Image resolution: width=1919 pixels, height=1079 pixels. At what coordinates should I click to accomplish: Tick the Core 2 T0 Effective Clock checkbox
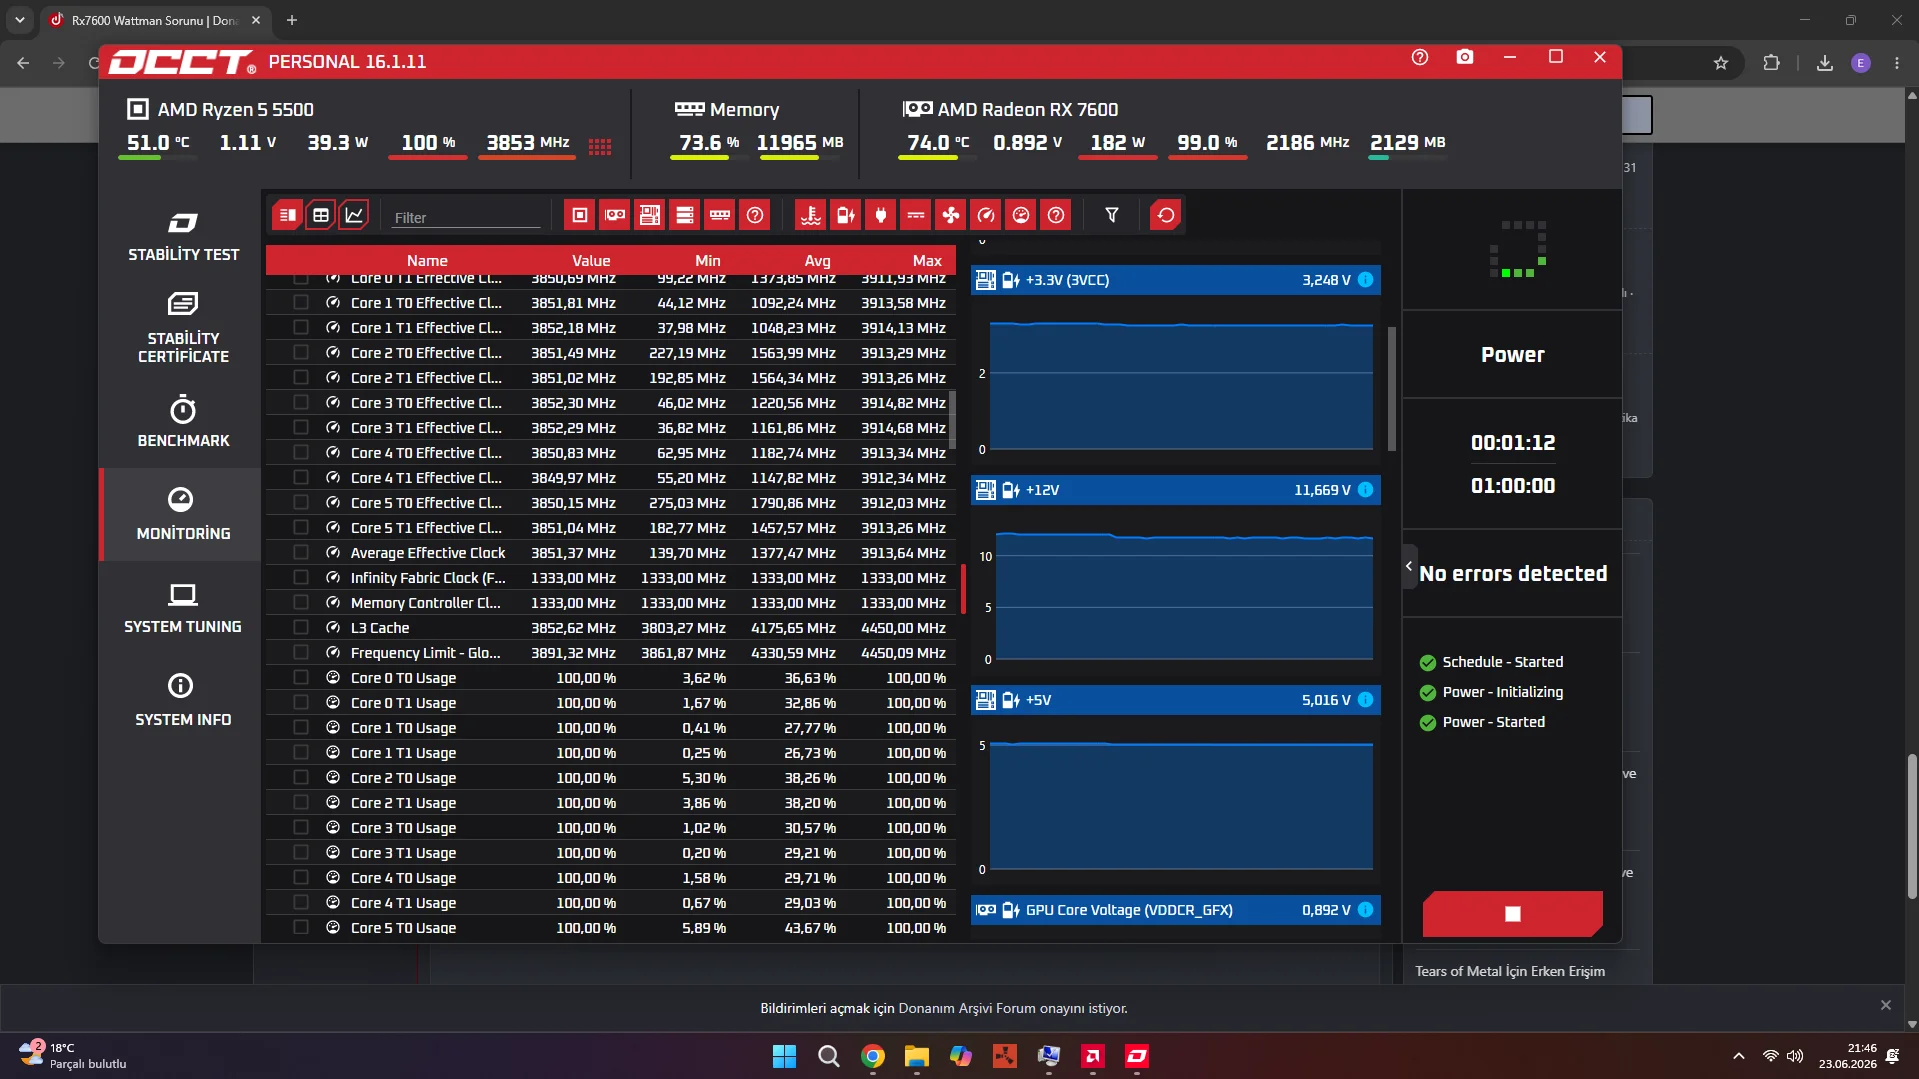tap(301, 352)
